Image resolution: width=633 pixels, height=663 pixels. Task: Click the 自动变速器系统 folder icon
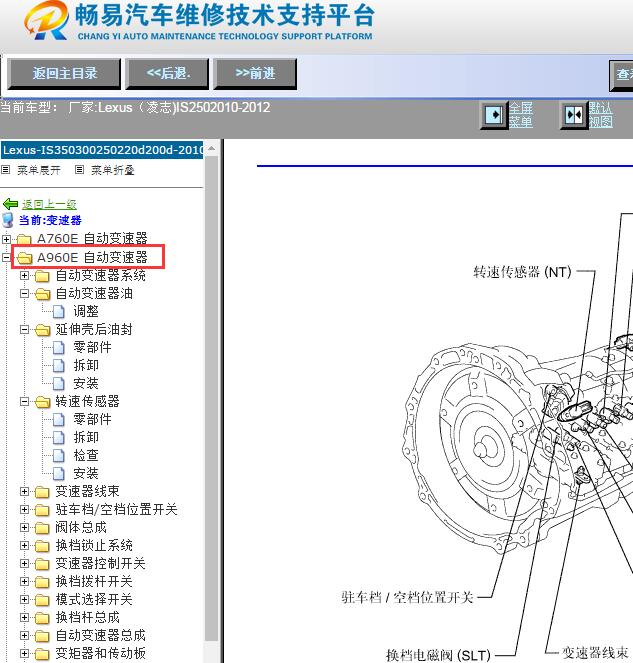coord(42,276)
